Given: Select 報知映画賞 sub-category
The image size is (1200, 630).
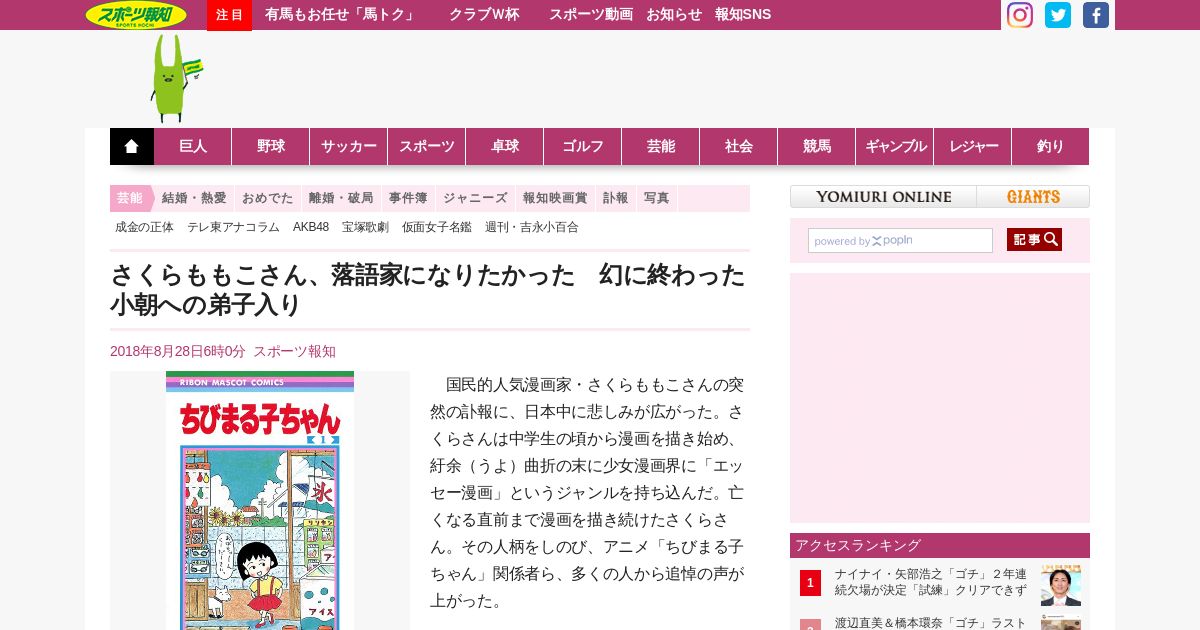Looking at the screenshot, I should tap(555, 198).
